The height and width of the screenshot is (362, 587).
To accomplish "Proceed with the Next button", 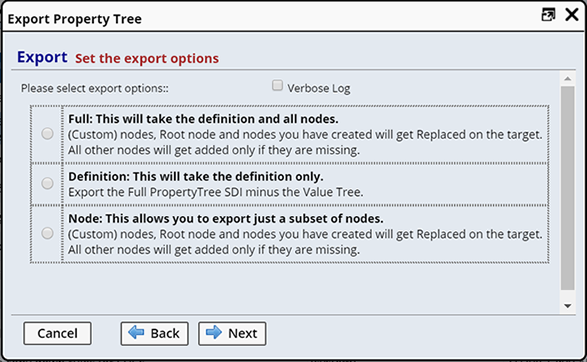I will pyautogui.click(x=232, y=333).
